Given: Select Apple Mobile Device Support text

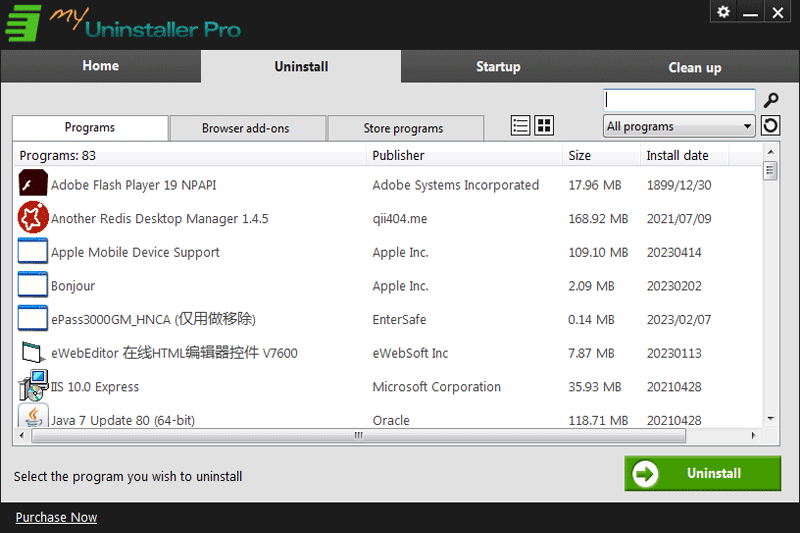Looking at the screenshot, I should point(135,252).
